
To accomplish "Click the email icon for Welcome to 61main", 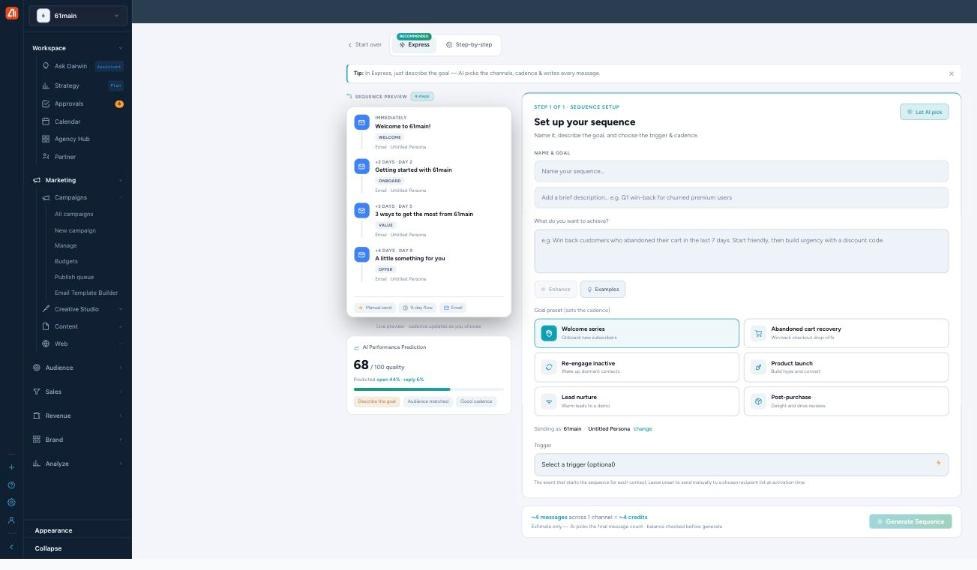I will [x=361, y=123].
